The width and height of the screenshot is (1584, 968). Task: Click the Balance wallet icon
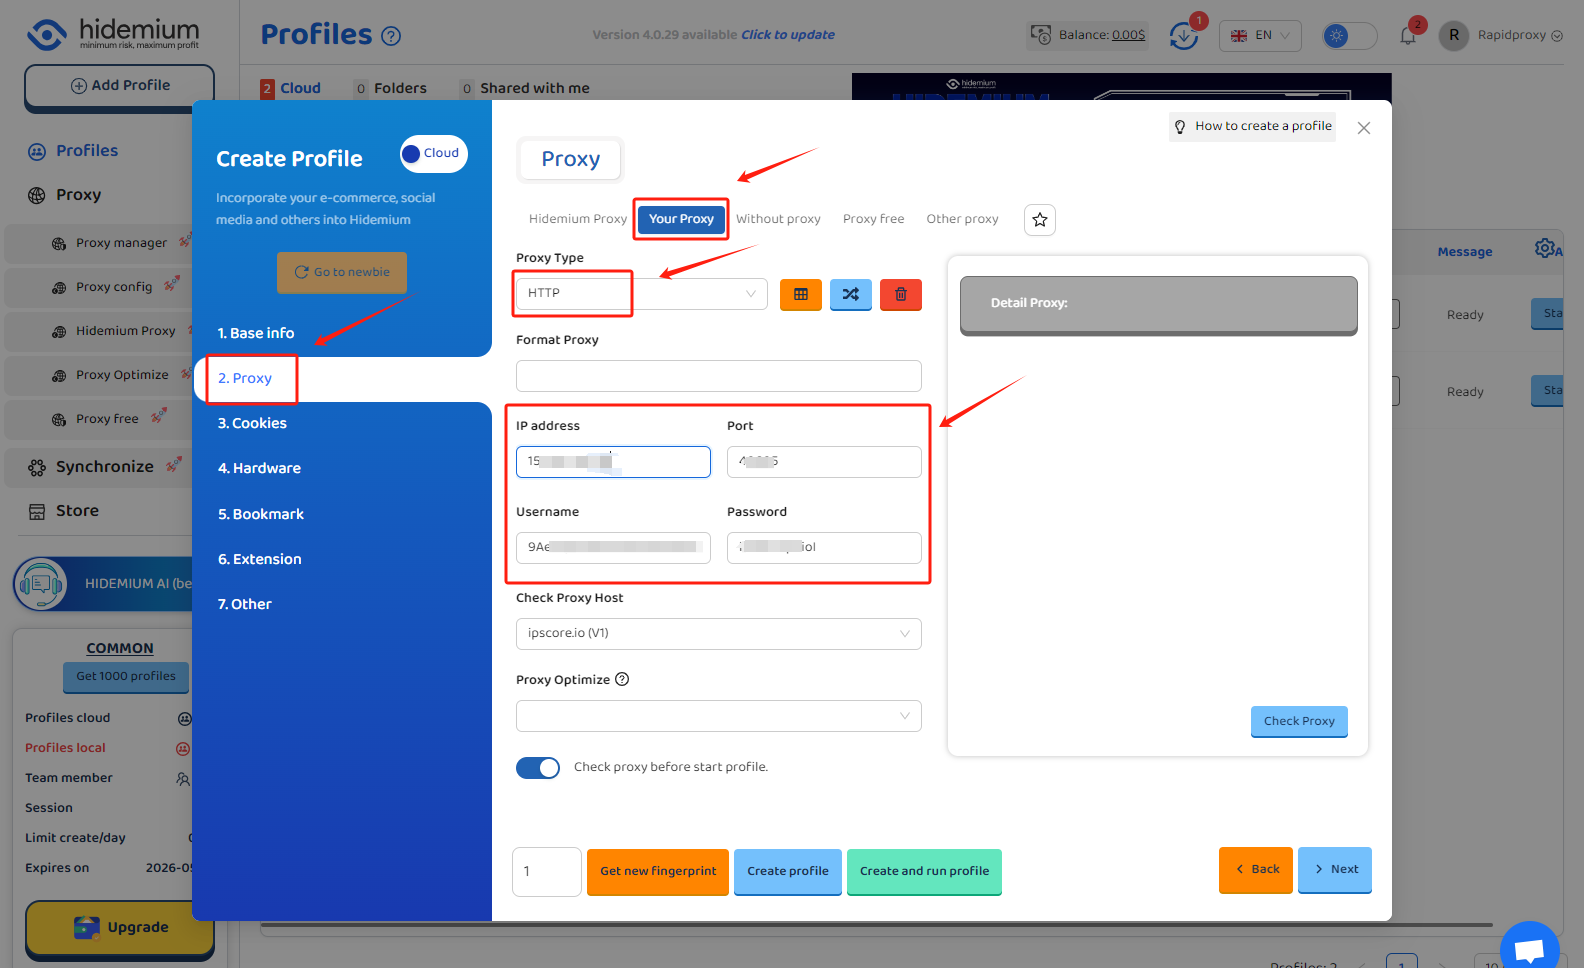1041,35
